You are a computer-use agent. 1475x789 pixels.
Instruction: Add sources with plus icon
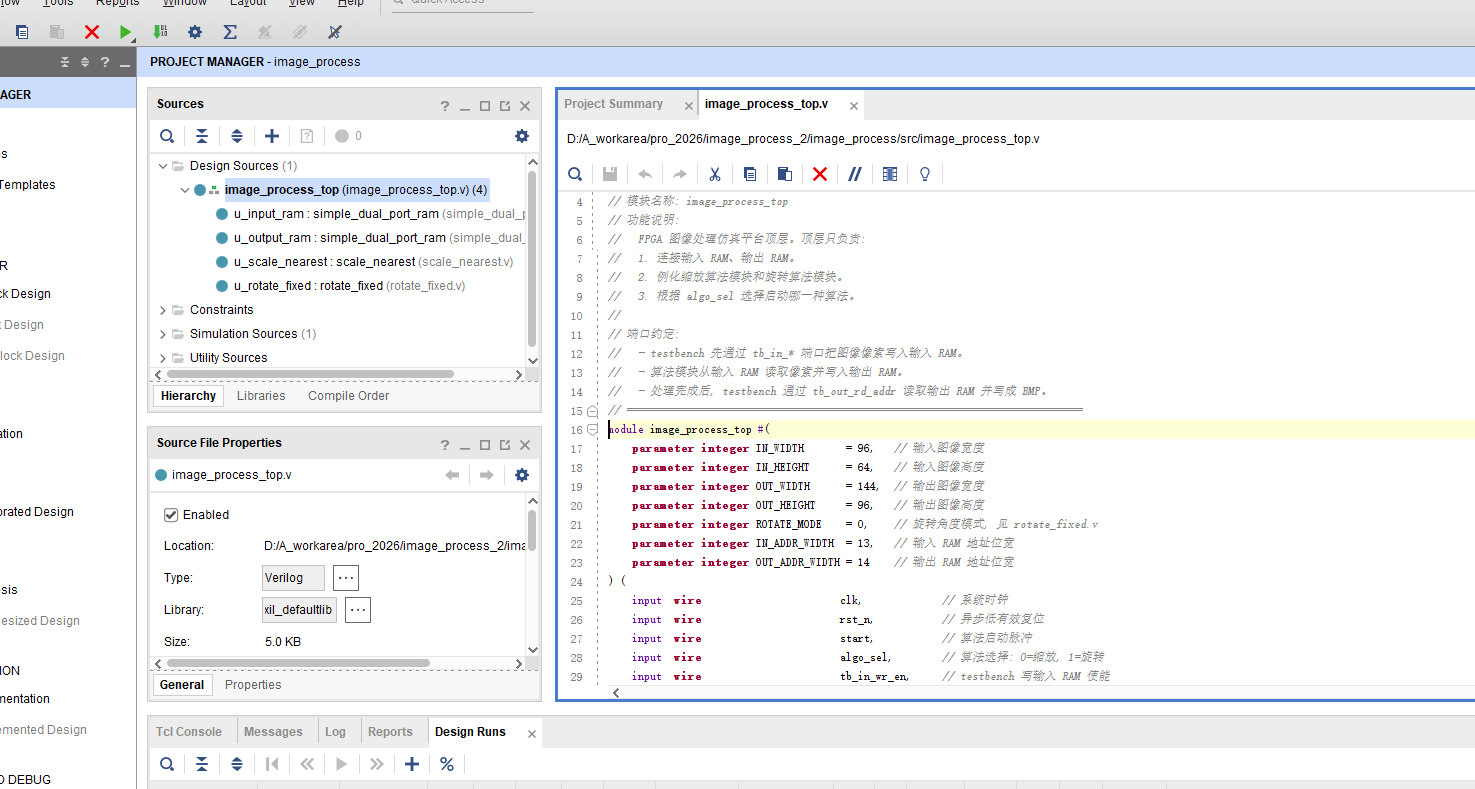point(272,136)
